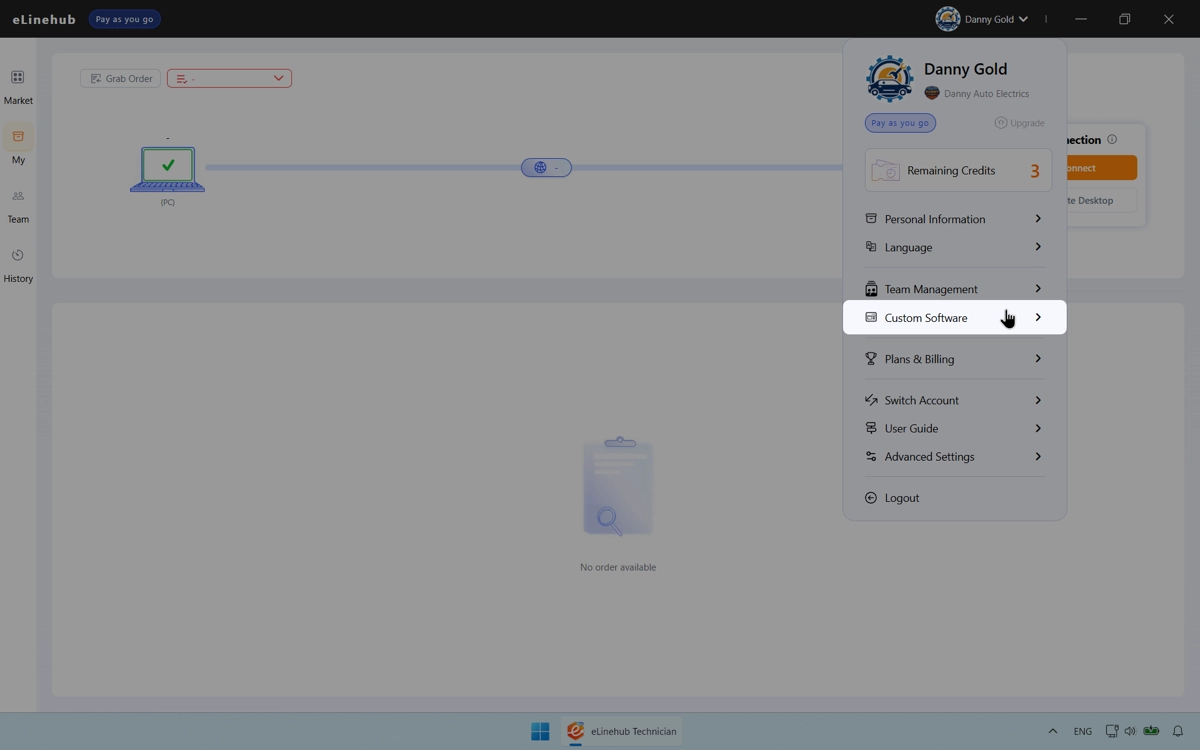This screenshot has width=1200, height=750.
Task: Expand the Switch Account chevron
Action: pos(1038,400)
